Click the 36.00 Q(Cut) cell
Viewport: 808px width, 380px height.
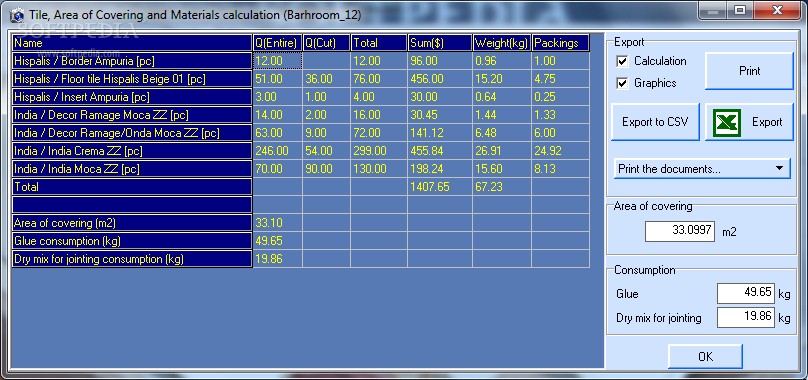tap(326, 79)
